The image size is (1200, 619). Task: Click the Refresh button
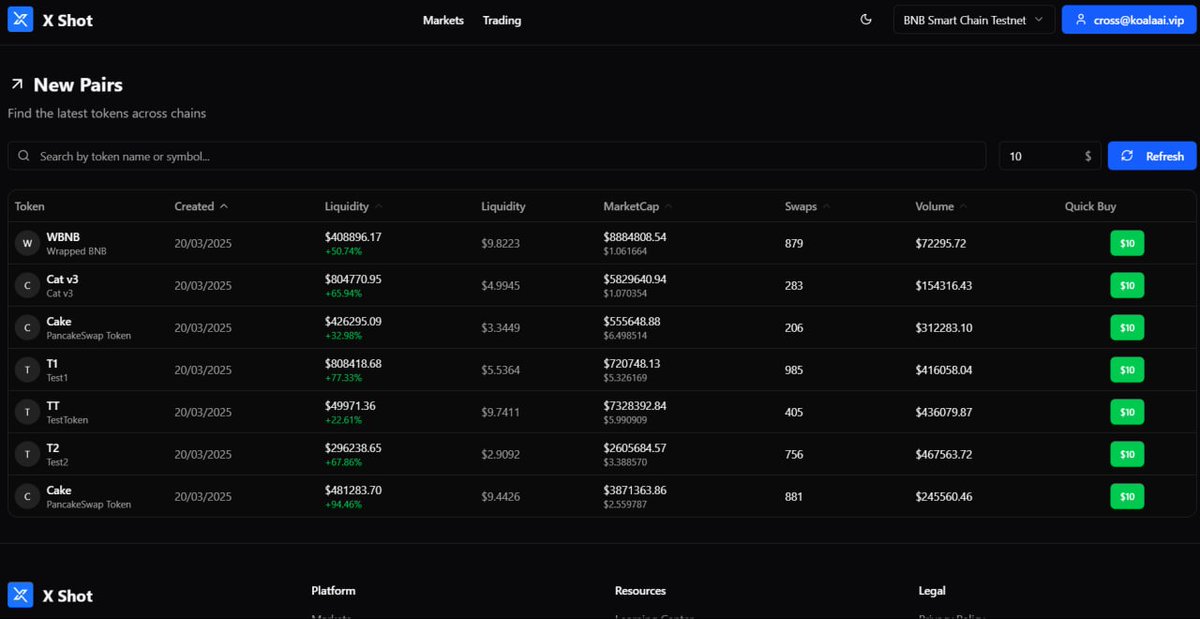(x=1152, y=156)
